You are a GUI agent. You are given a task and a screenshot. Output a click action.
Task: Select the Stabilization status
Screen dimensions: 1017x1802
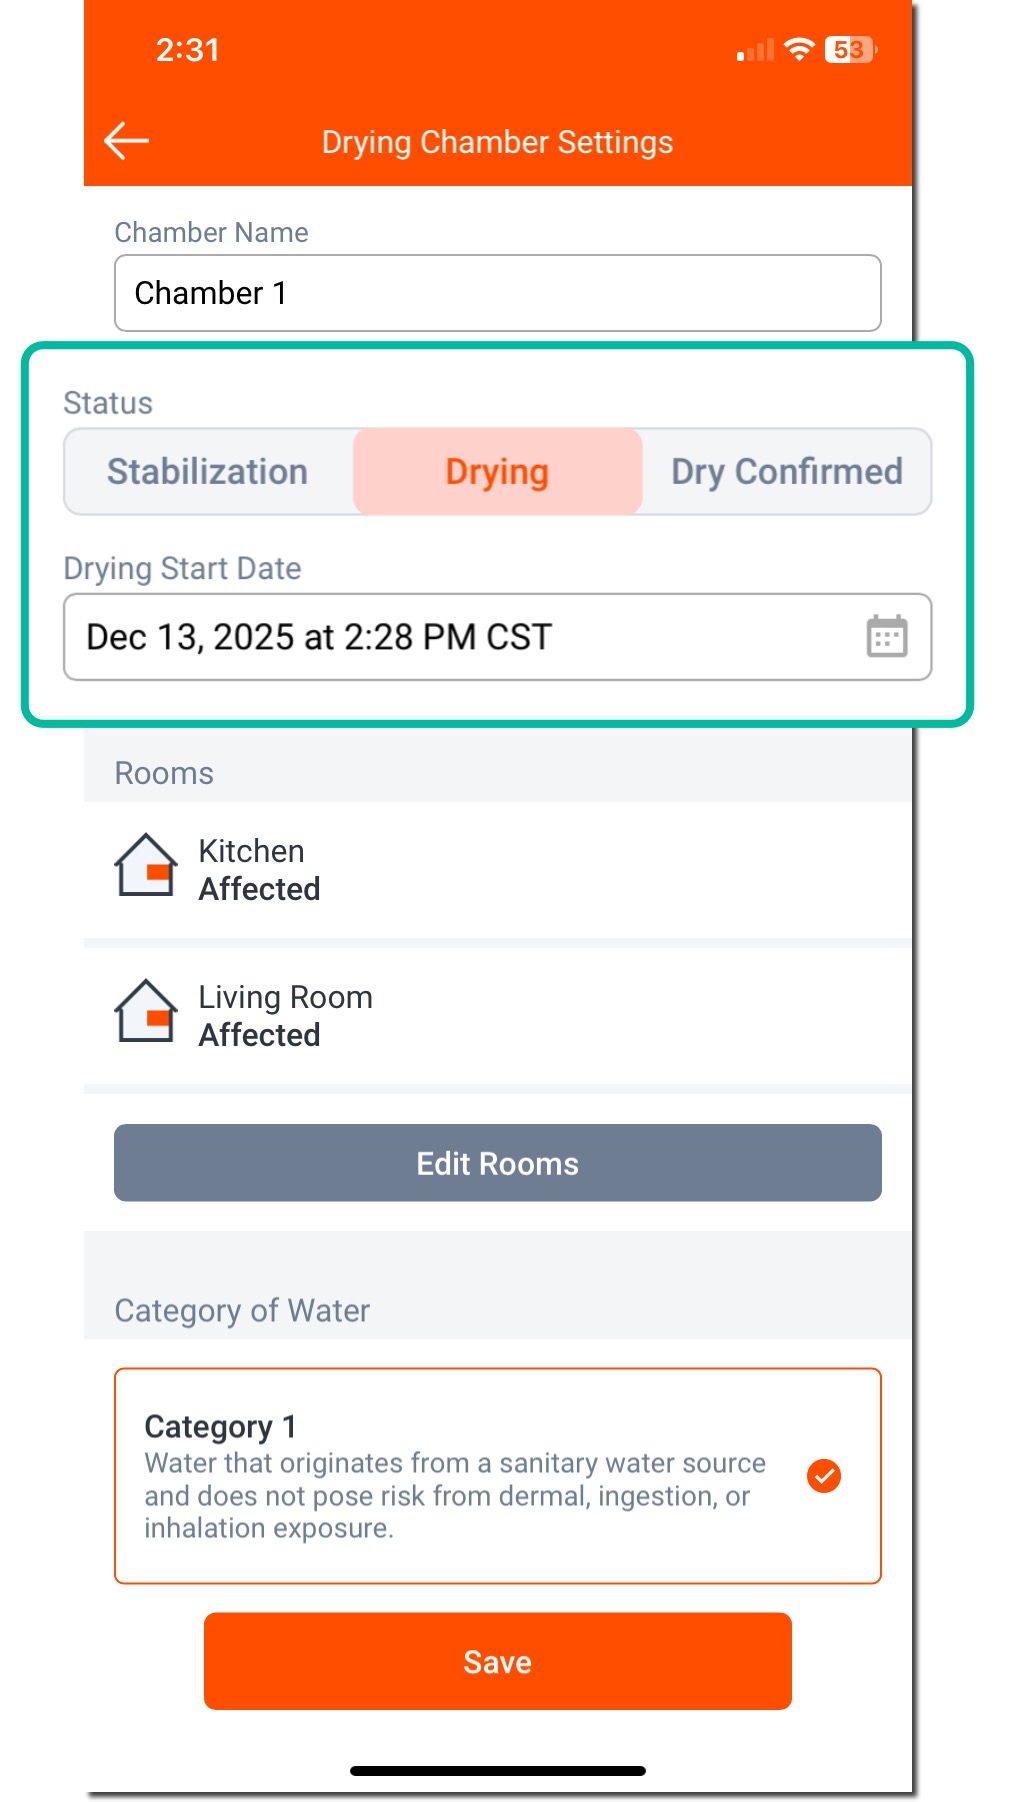(208, 472)
